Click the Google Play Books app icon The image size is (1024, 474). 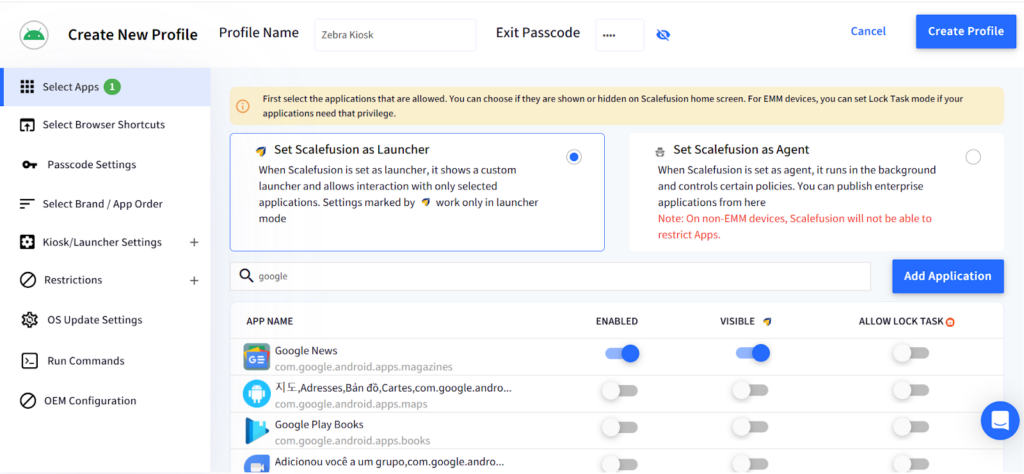[x=257, y=431]
